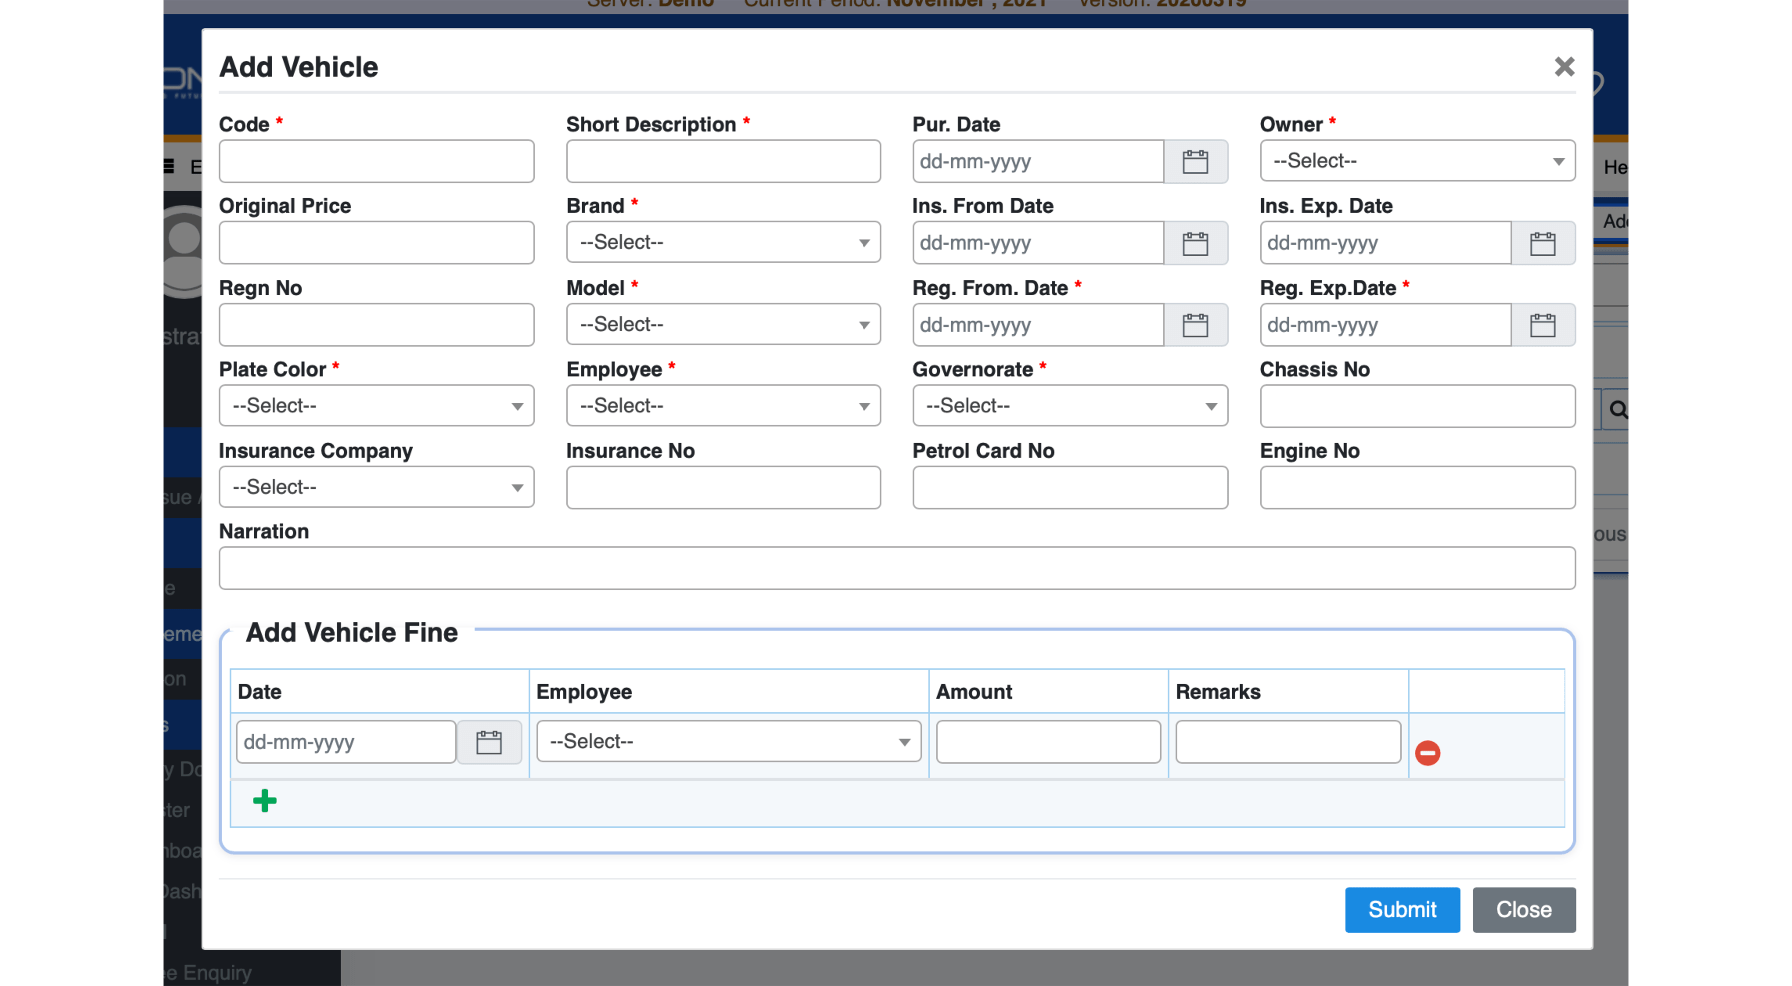Click the Ins. From Date text box
1792x986 pixels.
[x=1038, y=243]
